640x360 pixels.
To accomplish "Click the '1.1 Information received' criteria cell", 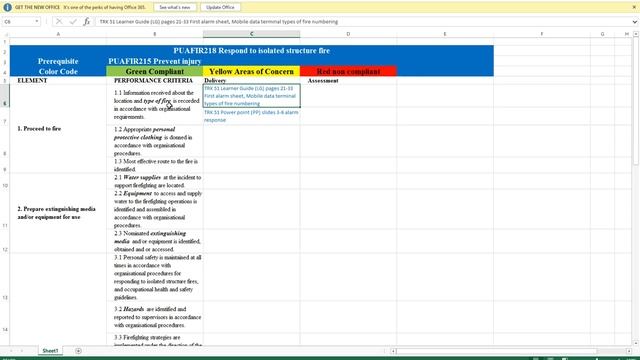I will (155, 105).
